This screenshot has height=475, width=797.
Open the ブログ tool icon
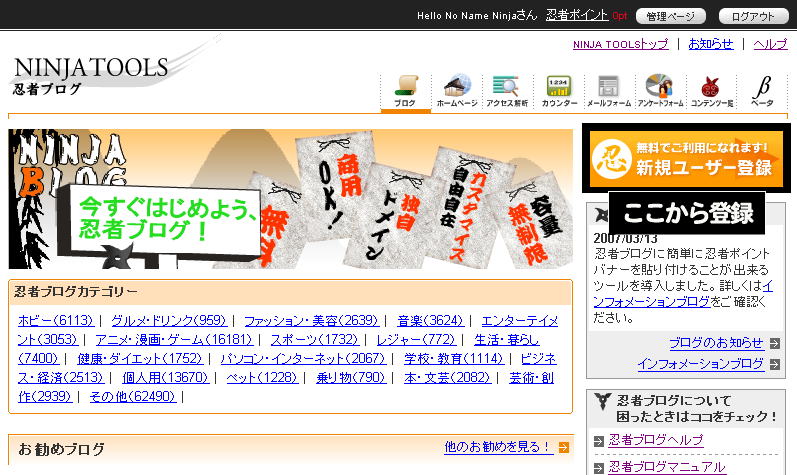406,91
